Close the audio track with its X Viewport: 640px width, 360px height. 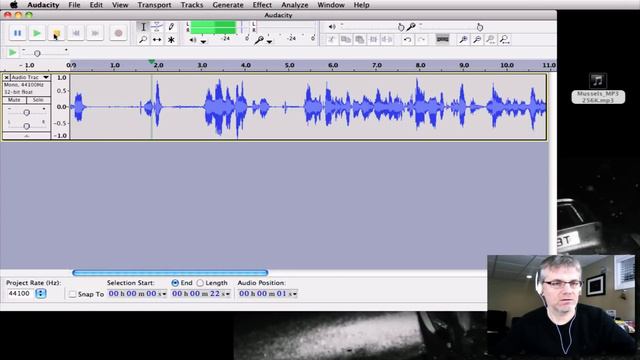point(6,77)
